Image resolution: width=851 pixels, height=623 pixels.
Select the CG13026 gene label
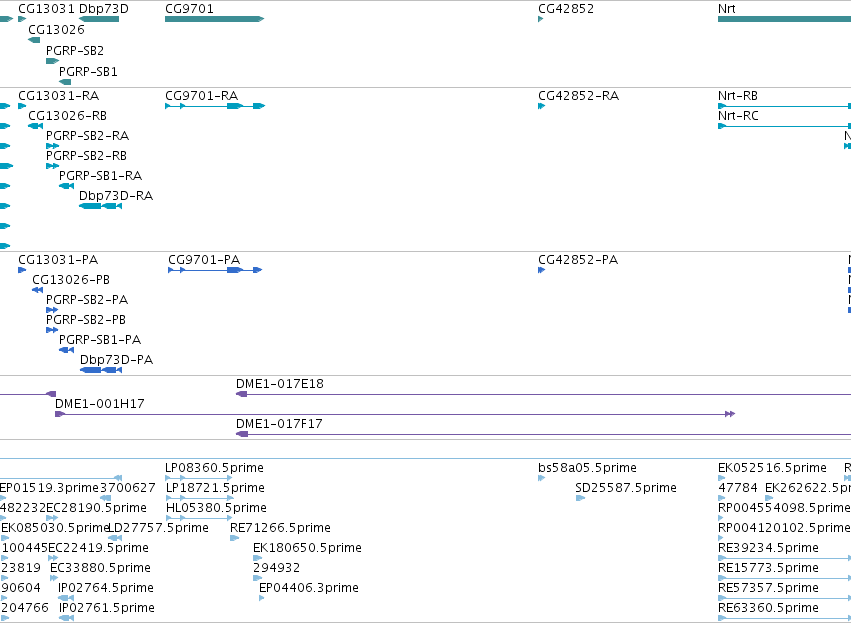pos(56,29)
